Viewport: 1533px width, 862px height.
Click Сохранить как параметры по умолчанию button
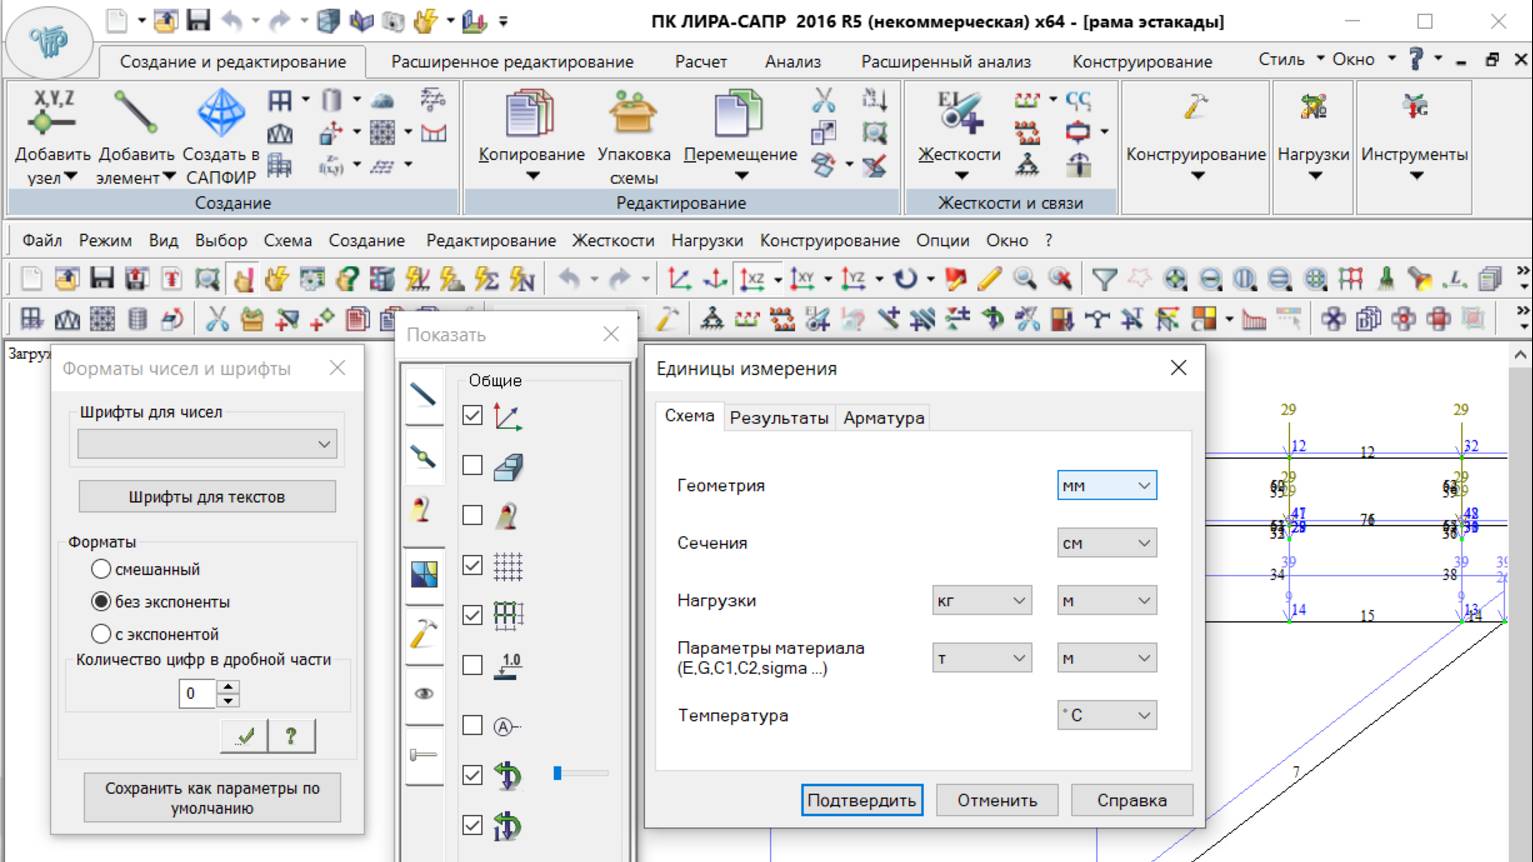pos(212,798)
